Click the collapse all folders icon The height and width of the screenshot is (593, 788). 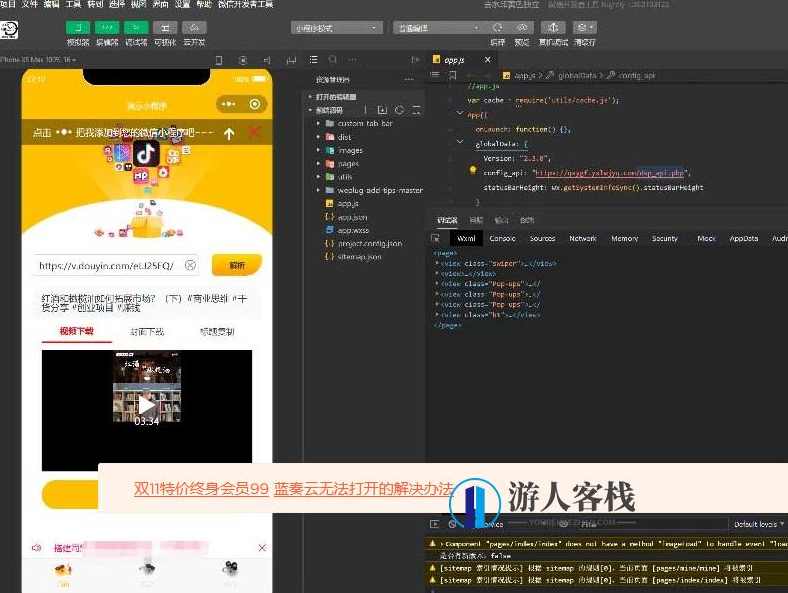(416, 110)
